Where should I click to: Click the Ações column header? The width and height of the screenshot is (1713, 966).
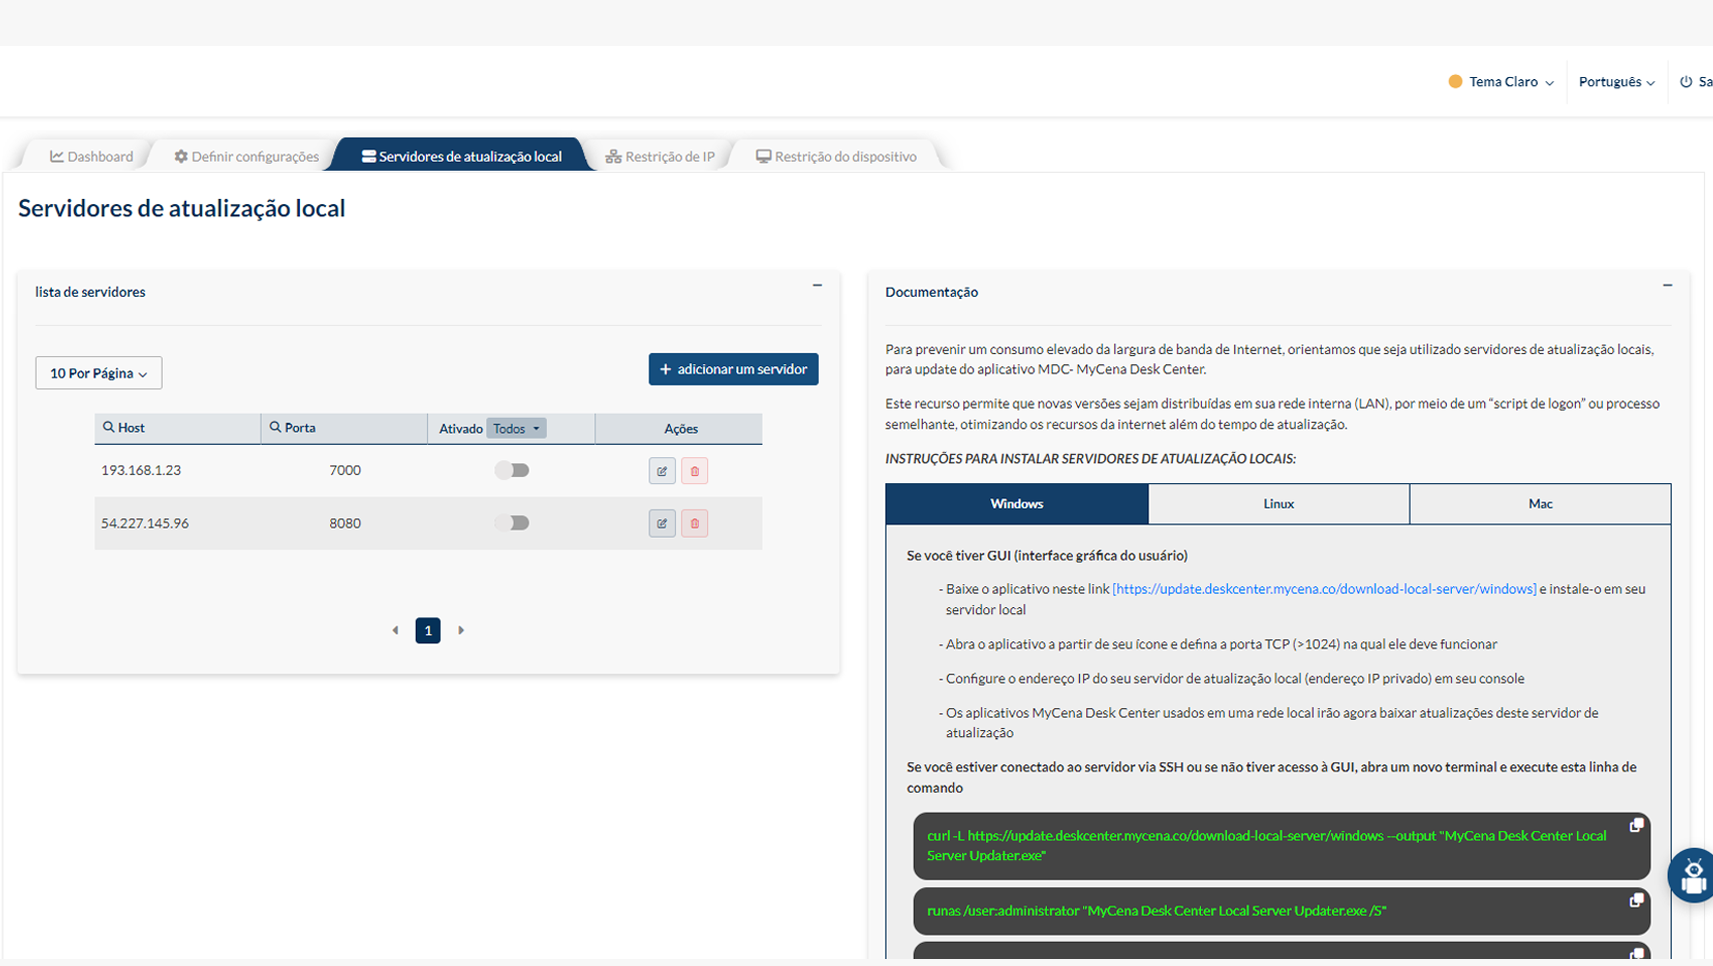(x=680, y=428)
